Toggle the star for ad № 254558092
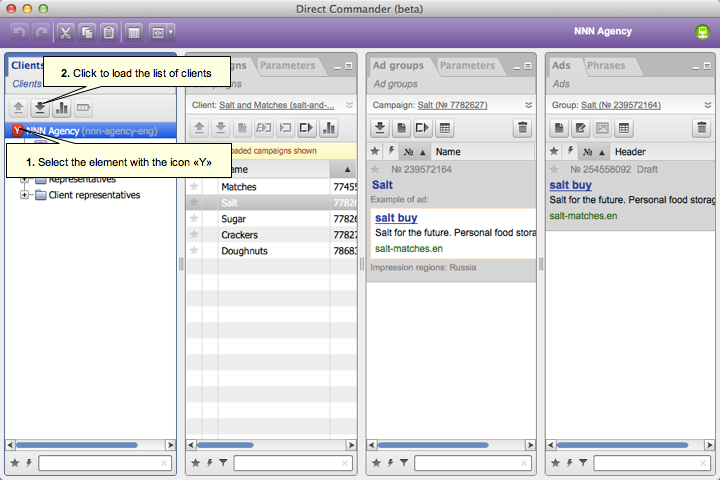 coord(554,169)
